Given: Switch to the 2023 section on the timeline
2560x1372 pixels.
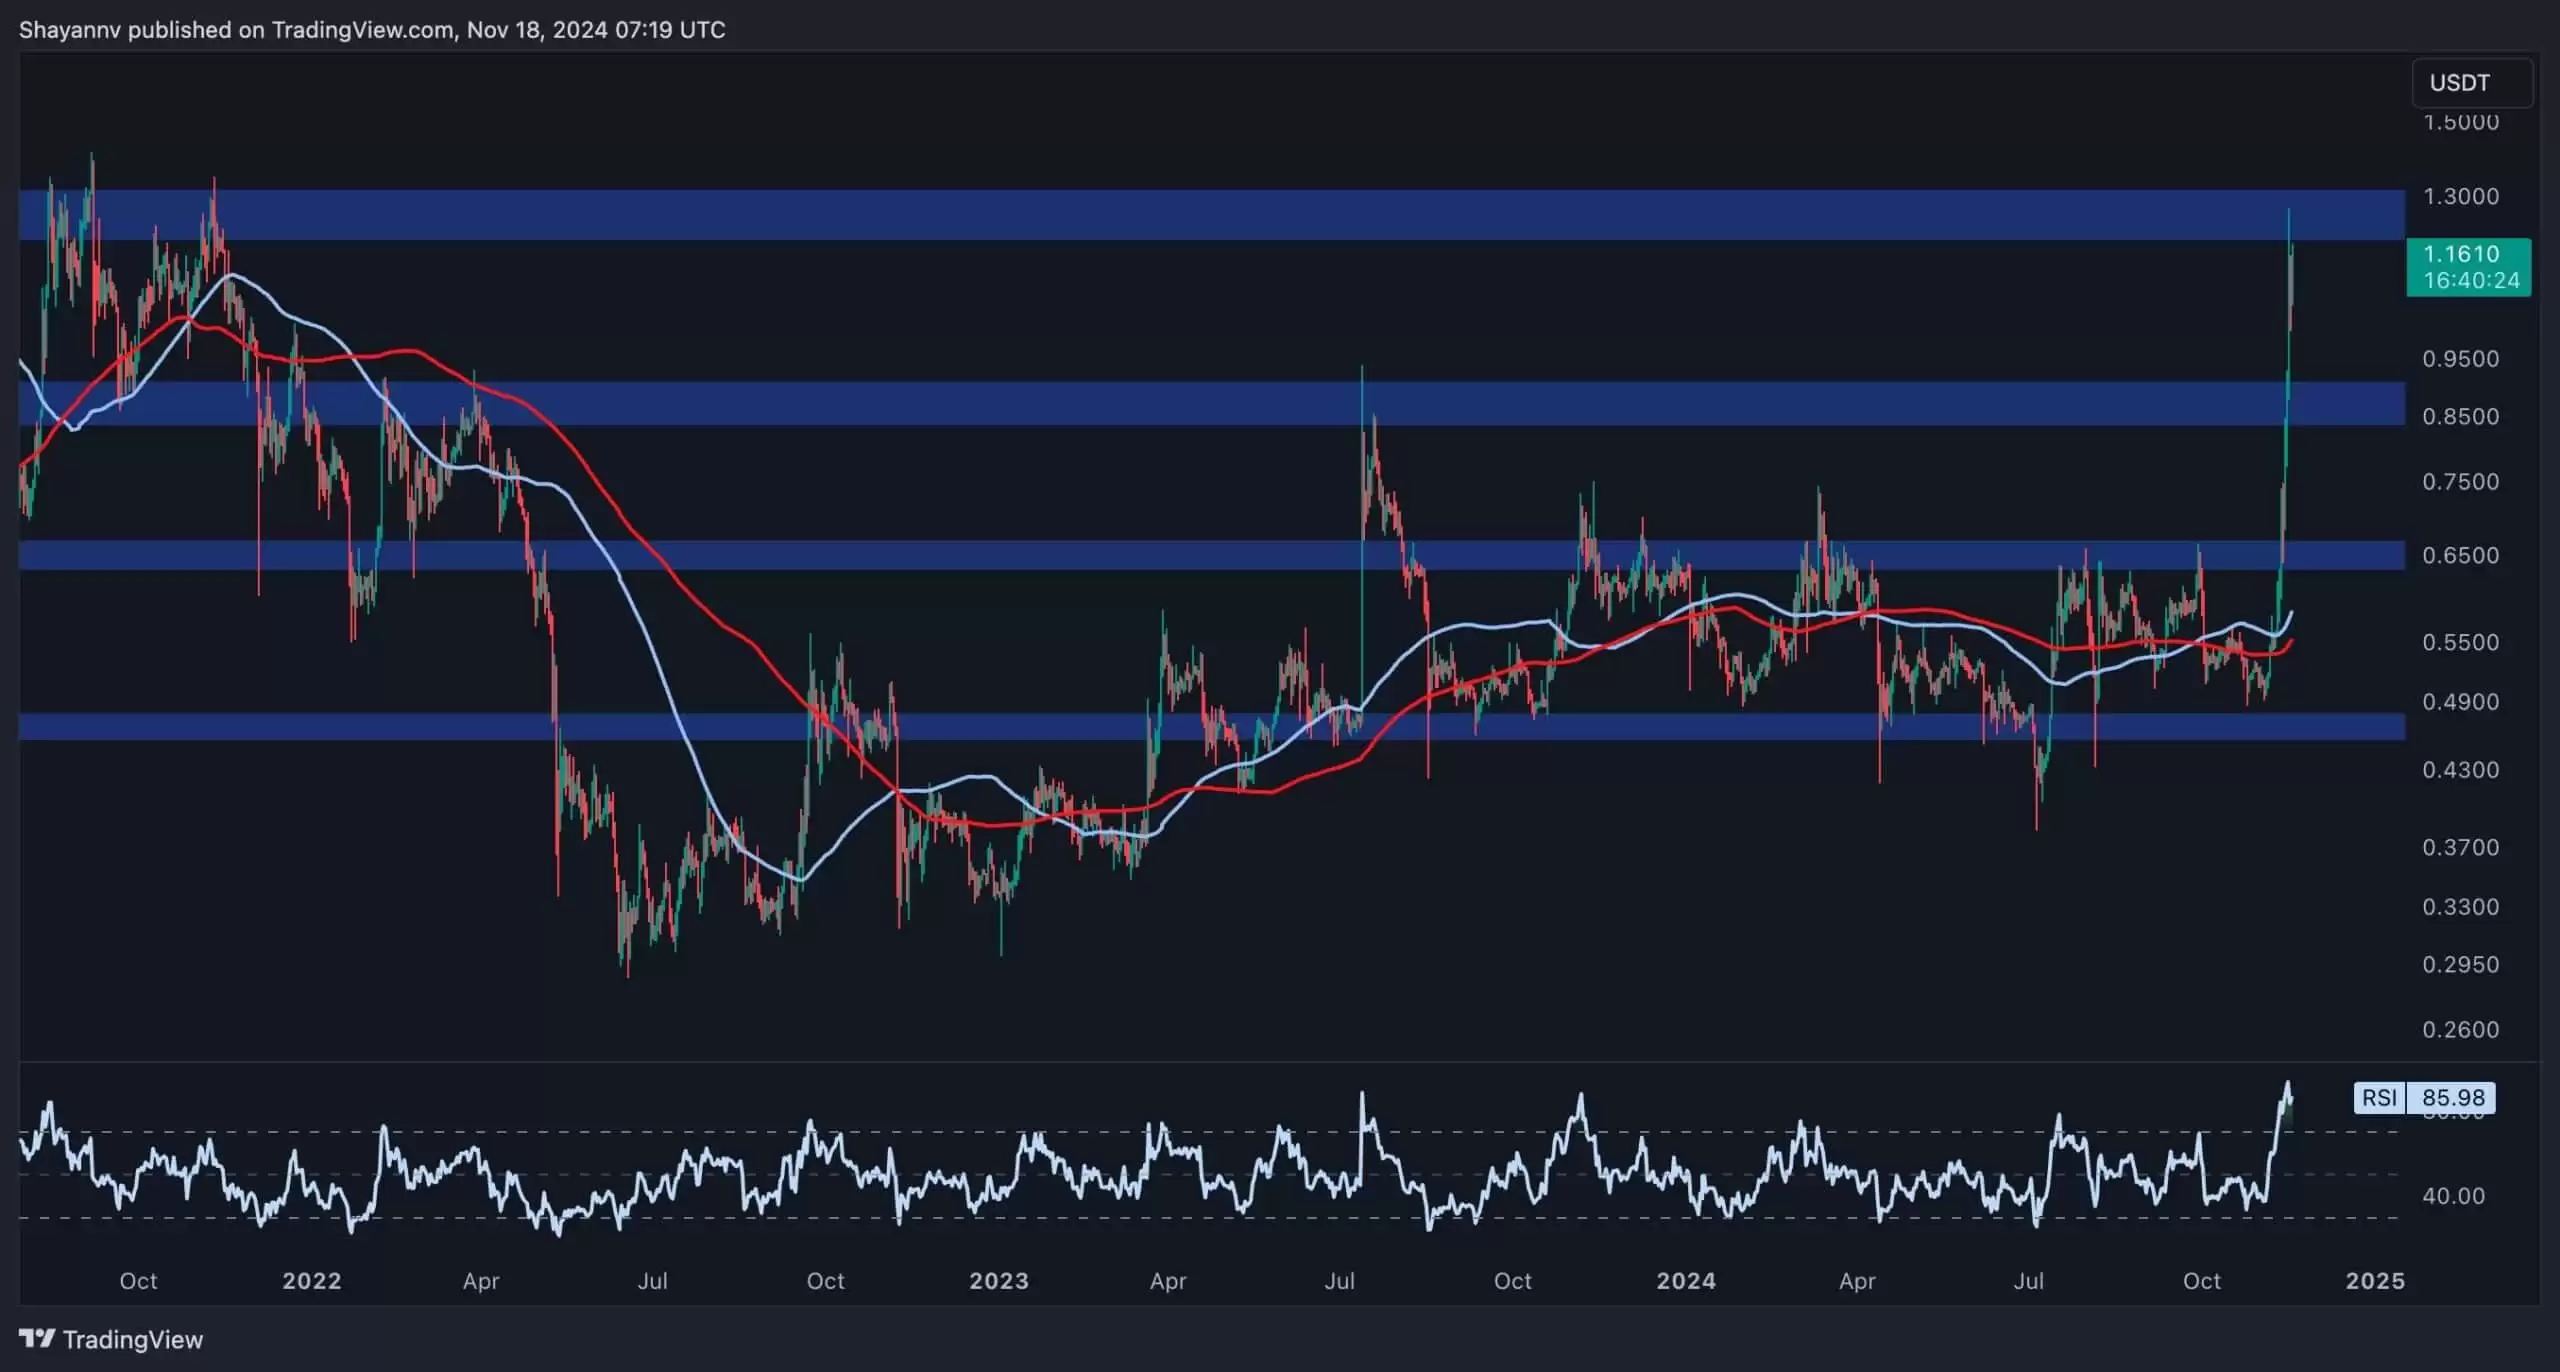Looking at the screenshot, I should point(999,1281).
